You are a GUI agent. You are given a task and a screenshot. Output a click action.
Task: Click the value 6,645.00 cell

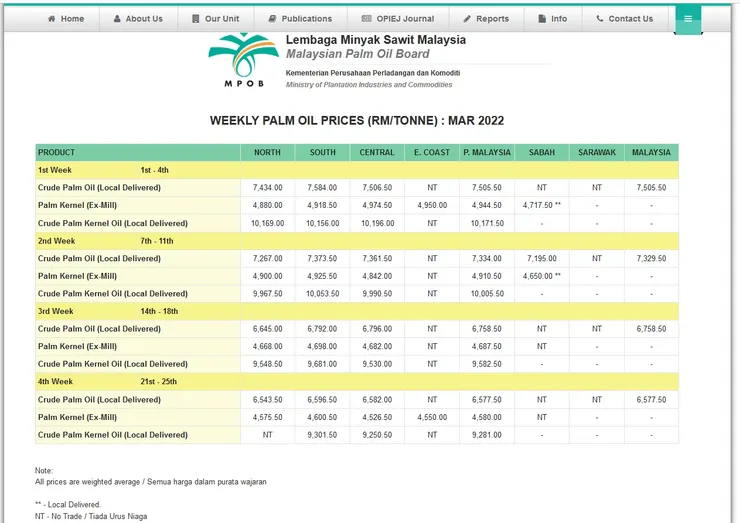click(x=268, y=329)
